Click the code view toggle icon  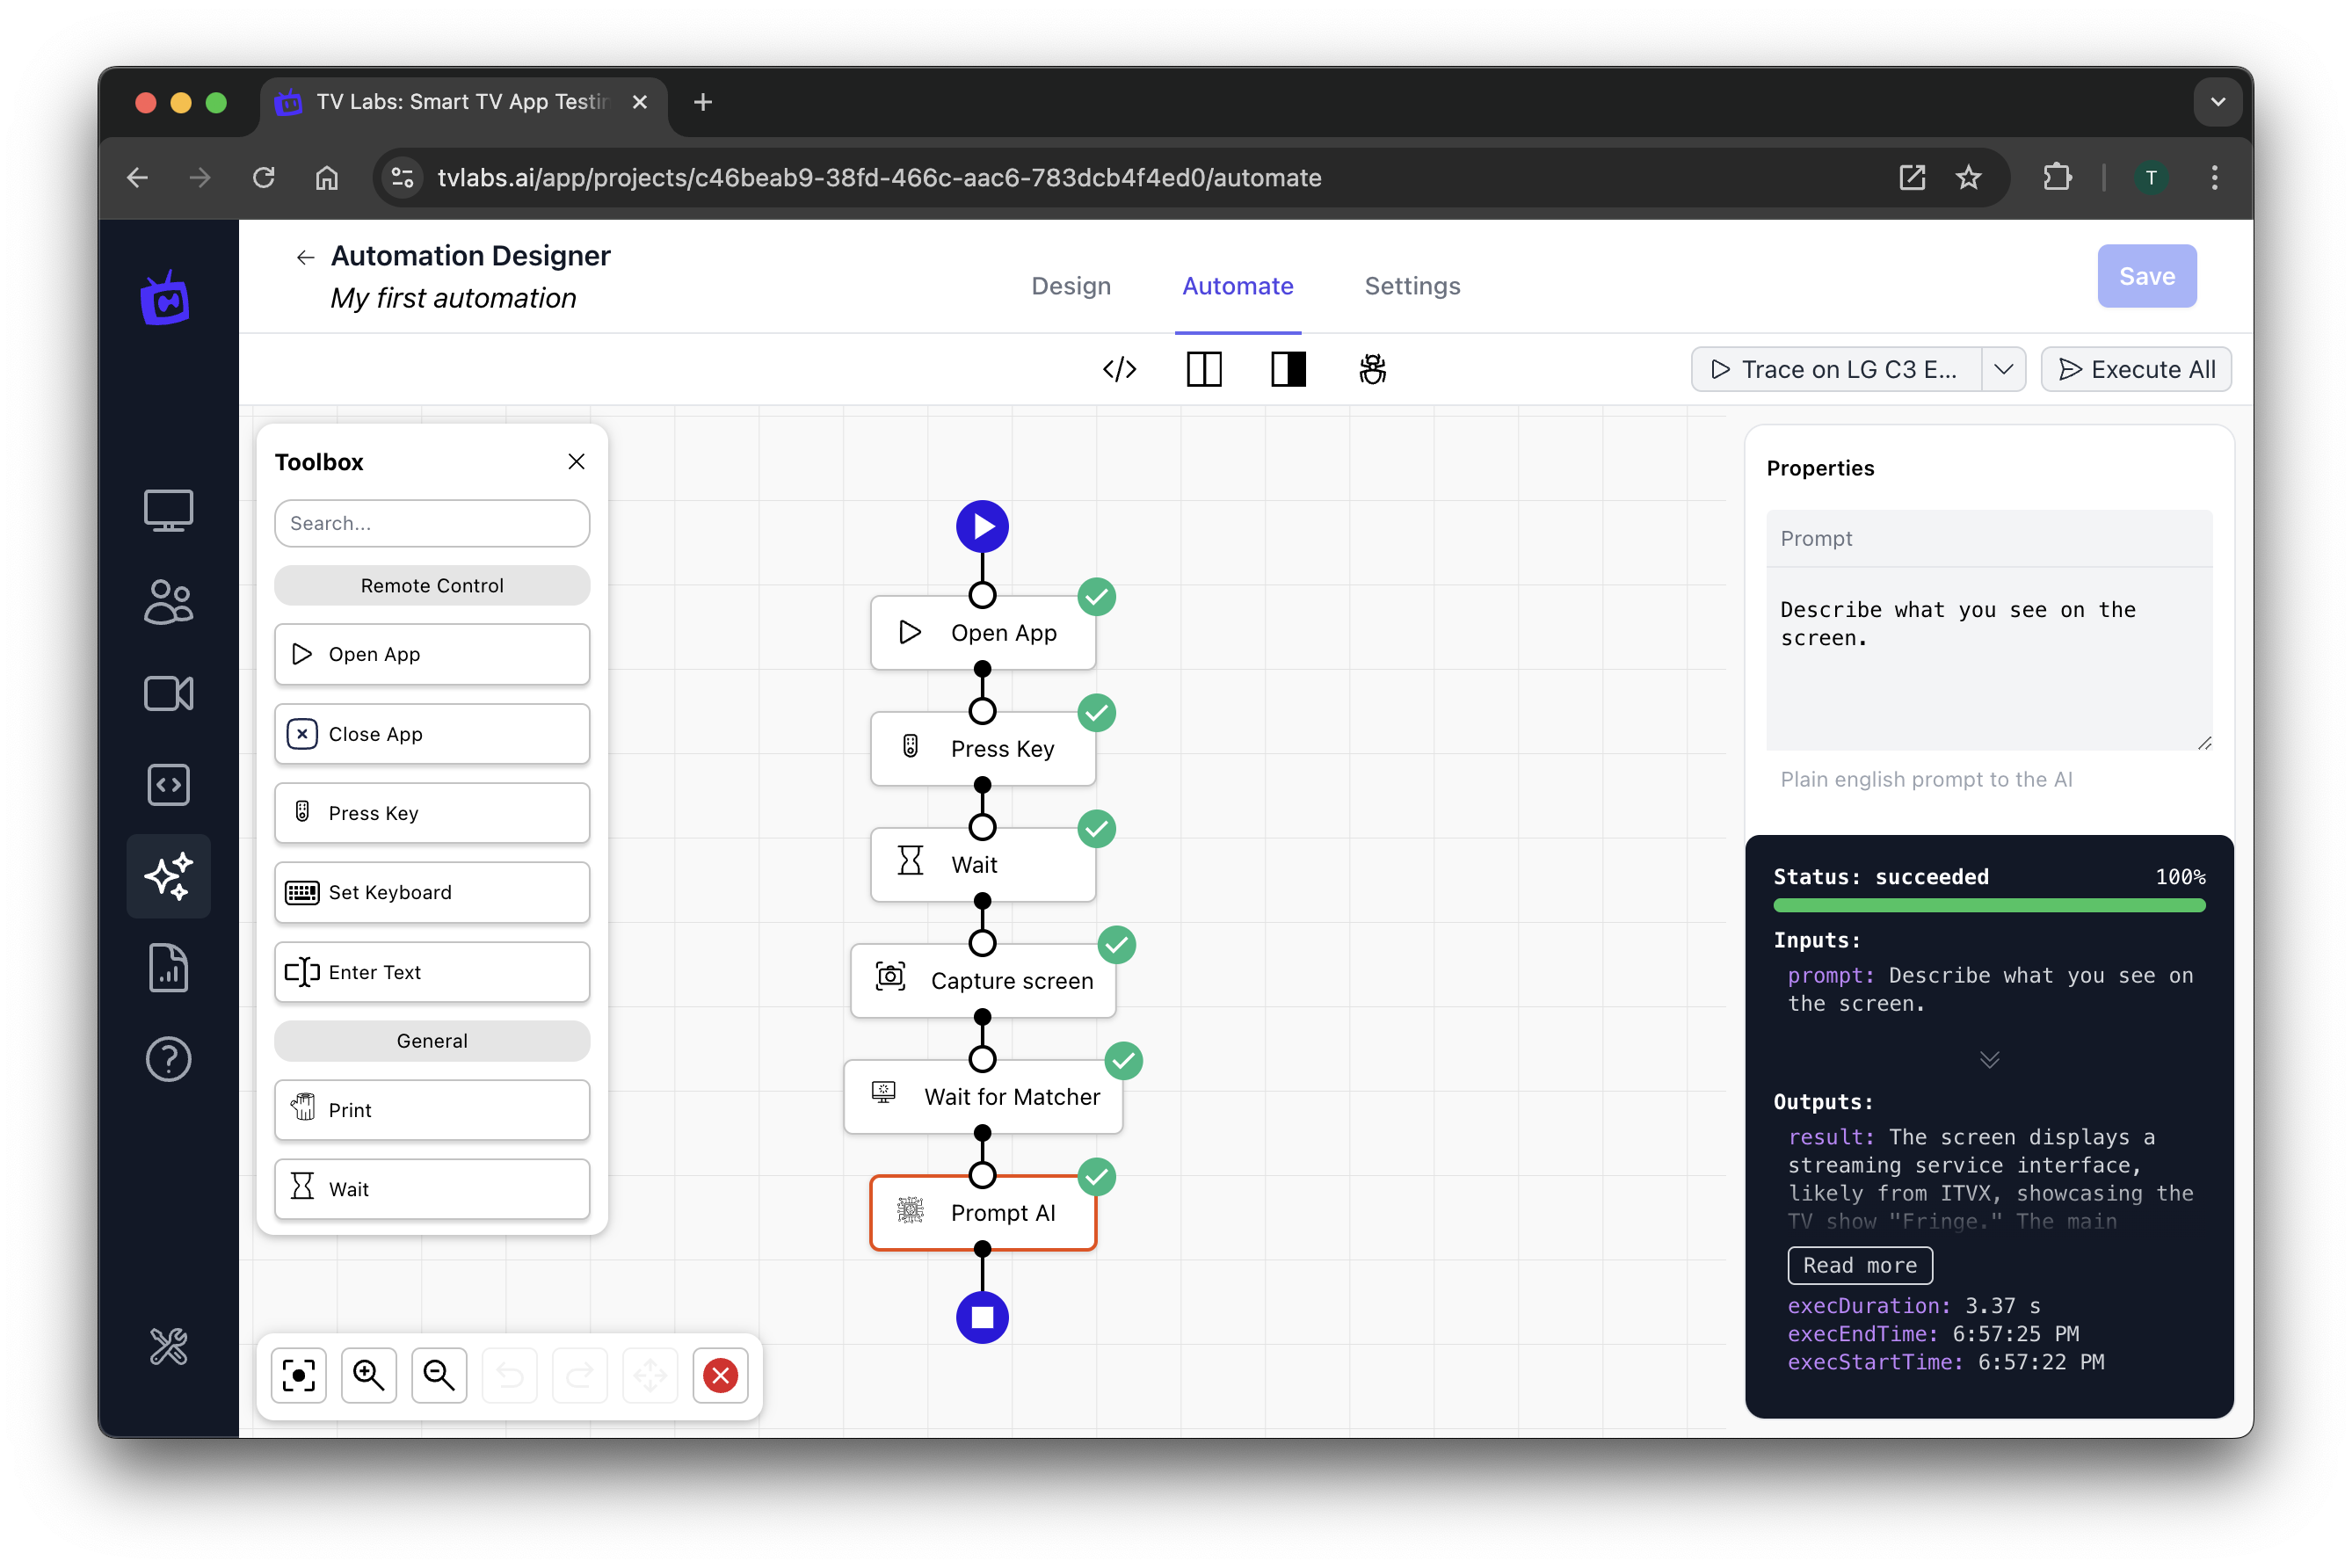1116,369
